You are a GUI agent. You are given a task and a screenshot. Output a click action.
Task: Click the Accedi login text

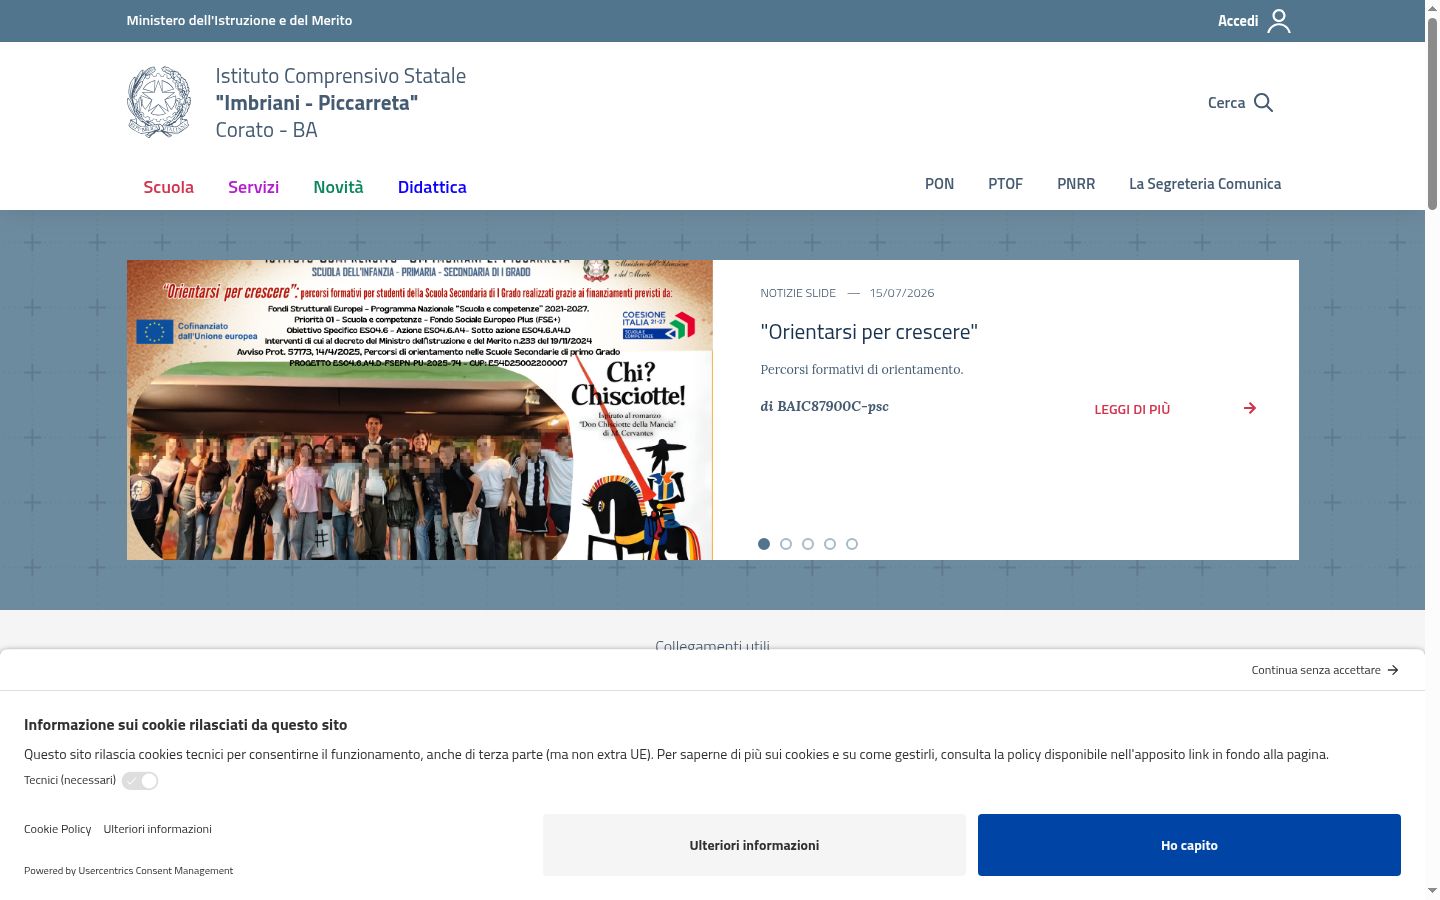[1238, 21]
